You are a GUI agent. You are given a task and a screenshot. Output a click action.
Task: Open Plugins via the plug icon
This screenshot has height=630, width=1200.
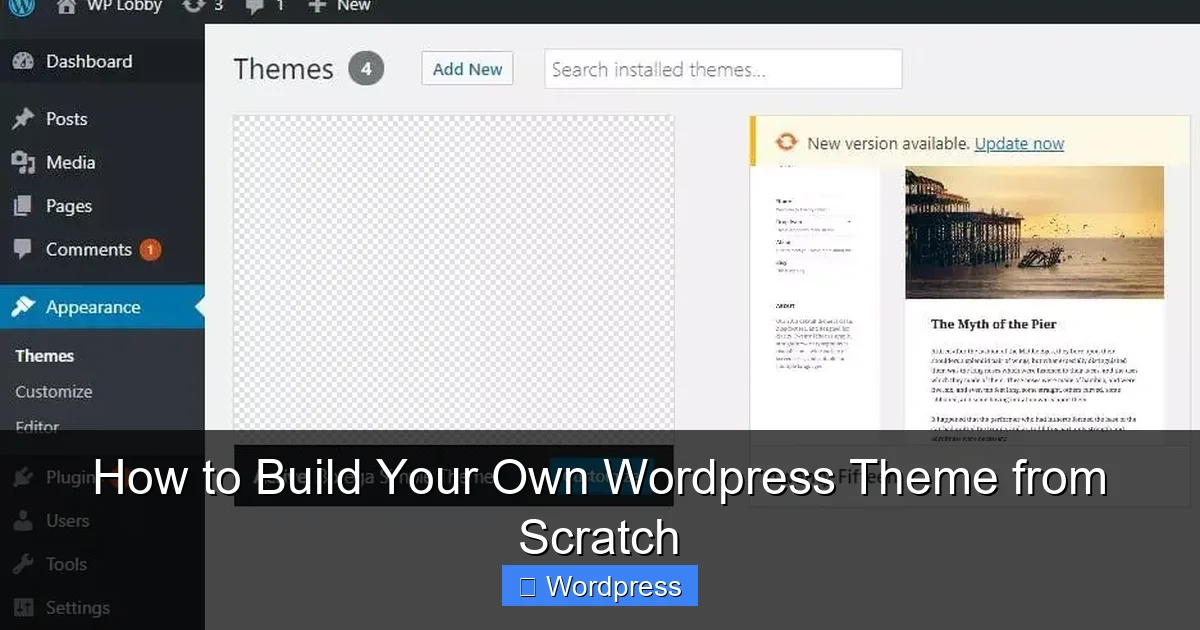tap(24, 477)
